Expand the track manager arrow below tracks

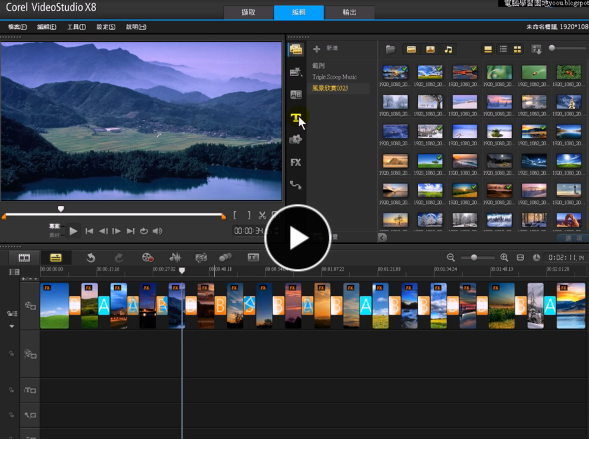click(x=12, y=326)
